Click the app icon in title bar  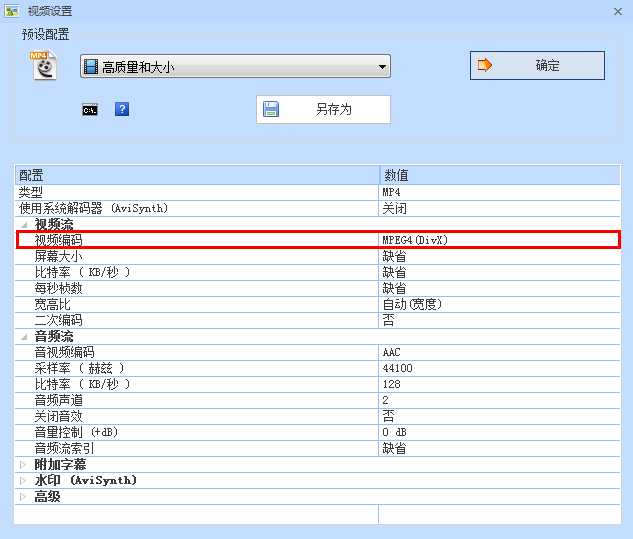point(11,10)
